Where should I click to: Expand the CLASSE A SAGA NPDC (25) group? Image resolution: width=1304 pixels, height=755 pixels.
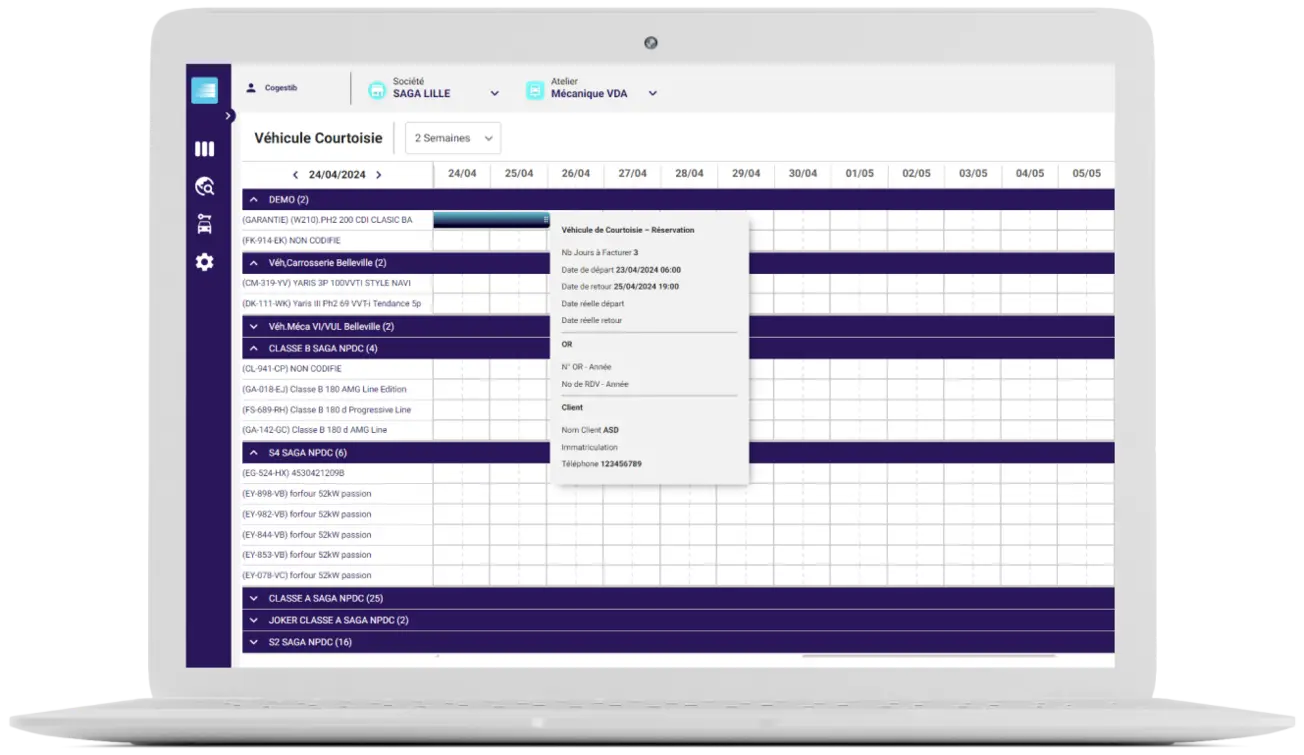[254, 598]
